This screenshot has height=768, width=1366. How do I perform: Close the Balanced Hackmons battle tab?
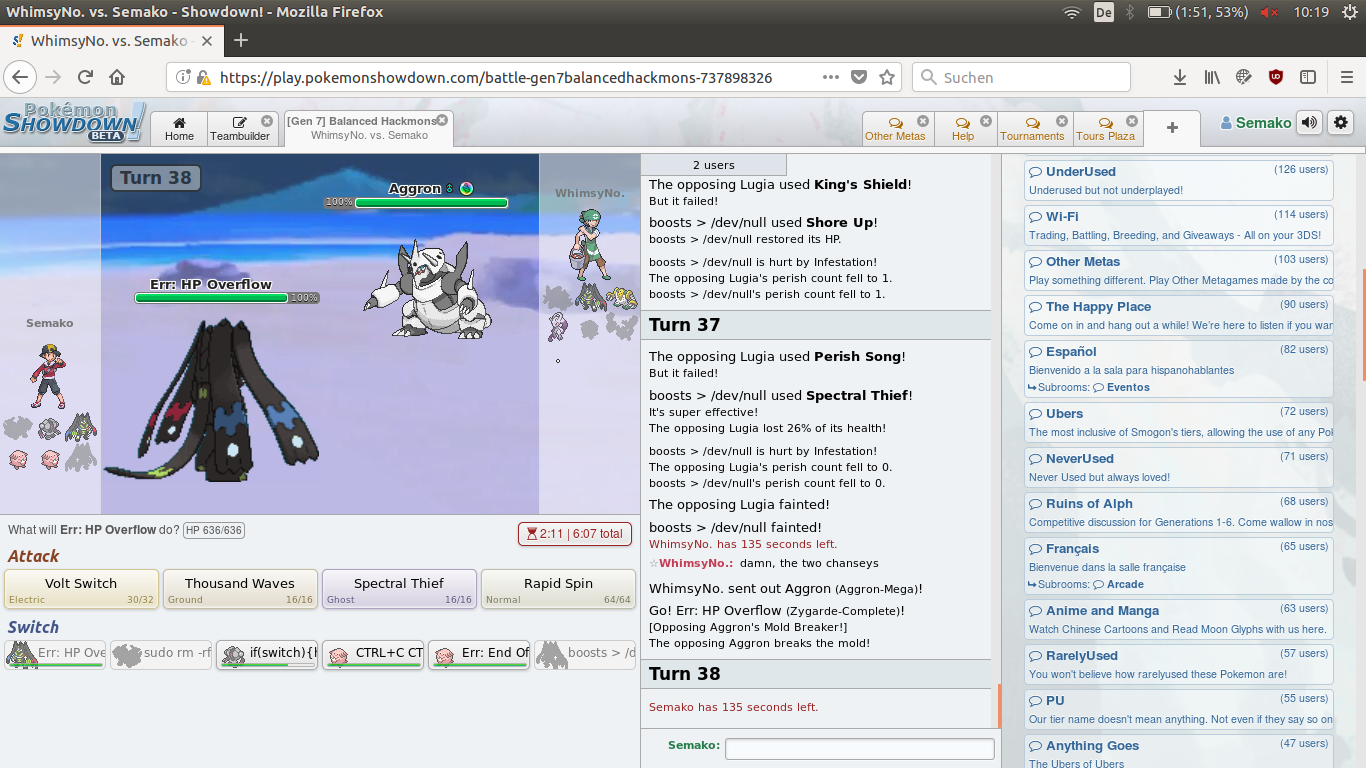click(x=442, y=121)
